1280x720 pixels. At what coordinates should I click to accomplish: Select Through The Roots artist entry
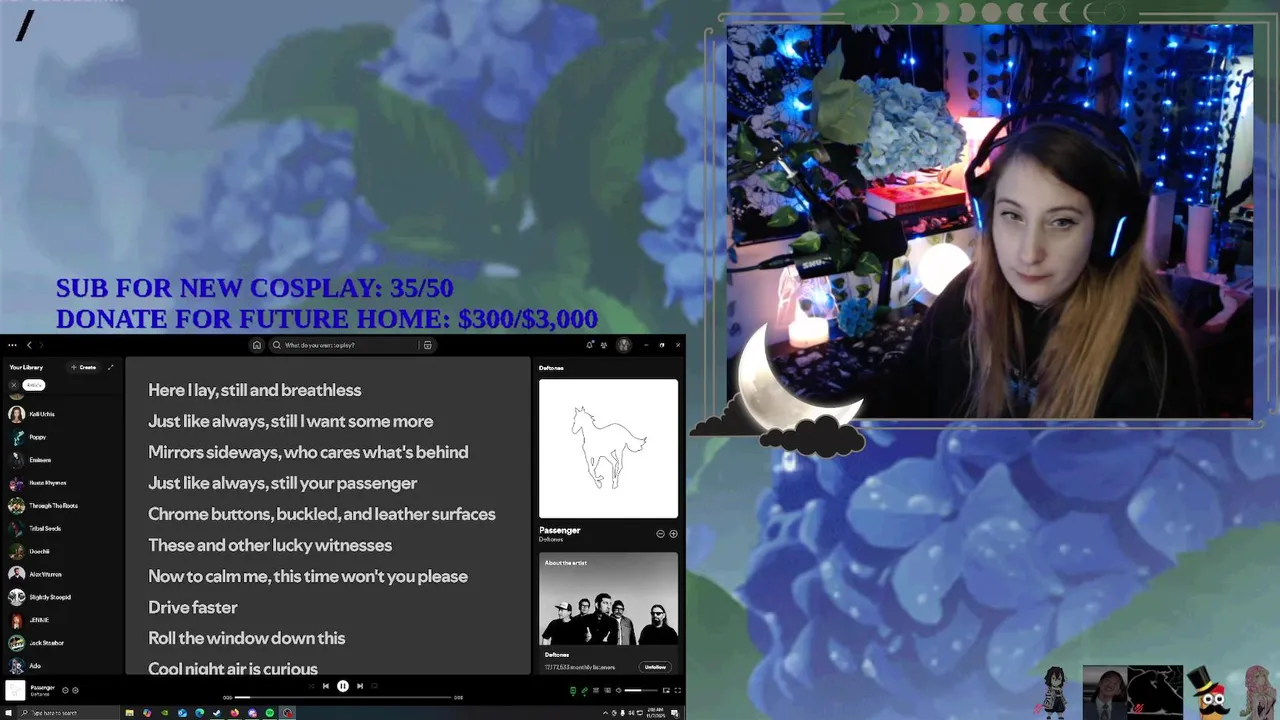pyautogui.click(x=62, y=506)
